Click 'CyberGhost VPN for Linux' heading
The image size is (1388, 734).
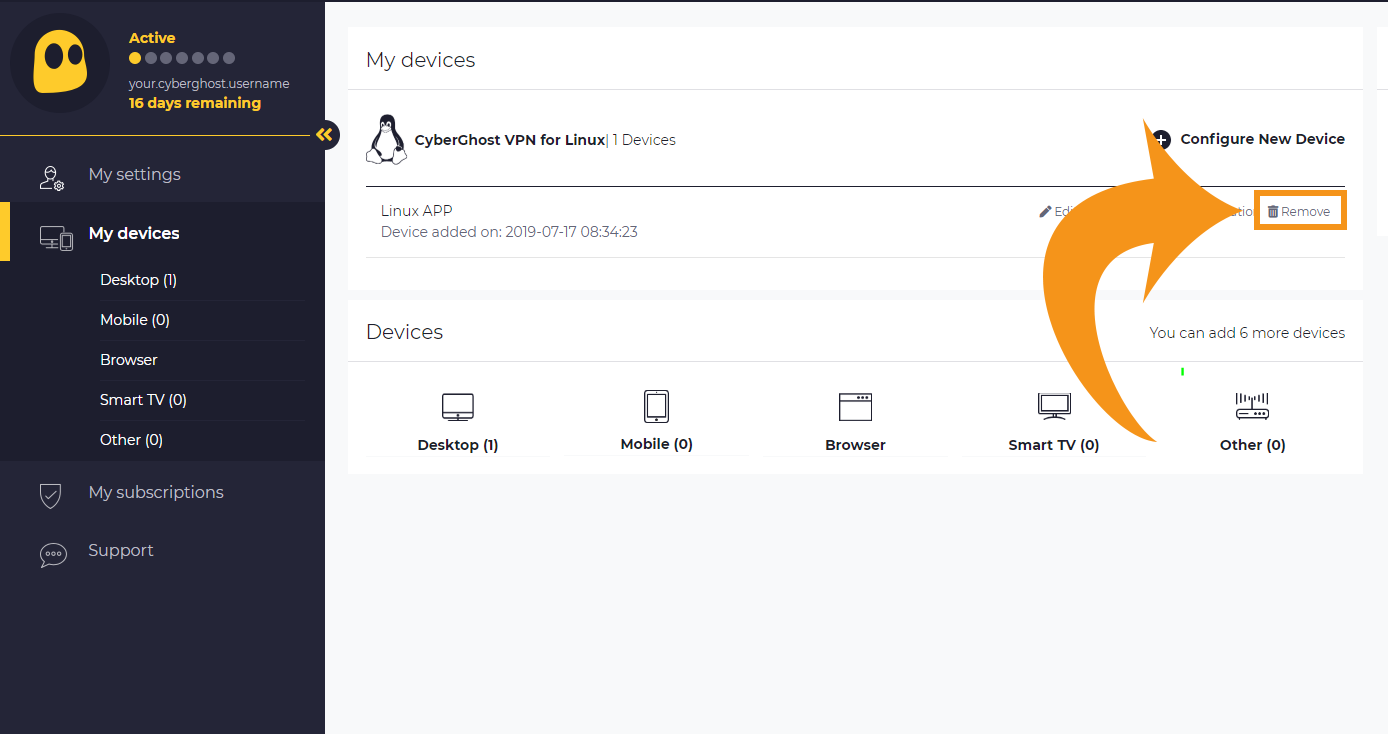[510, 140]
